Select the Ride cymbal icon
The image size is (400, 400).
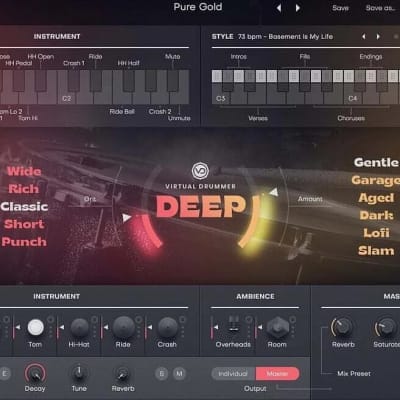[123, 327]
